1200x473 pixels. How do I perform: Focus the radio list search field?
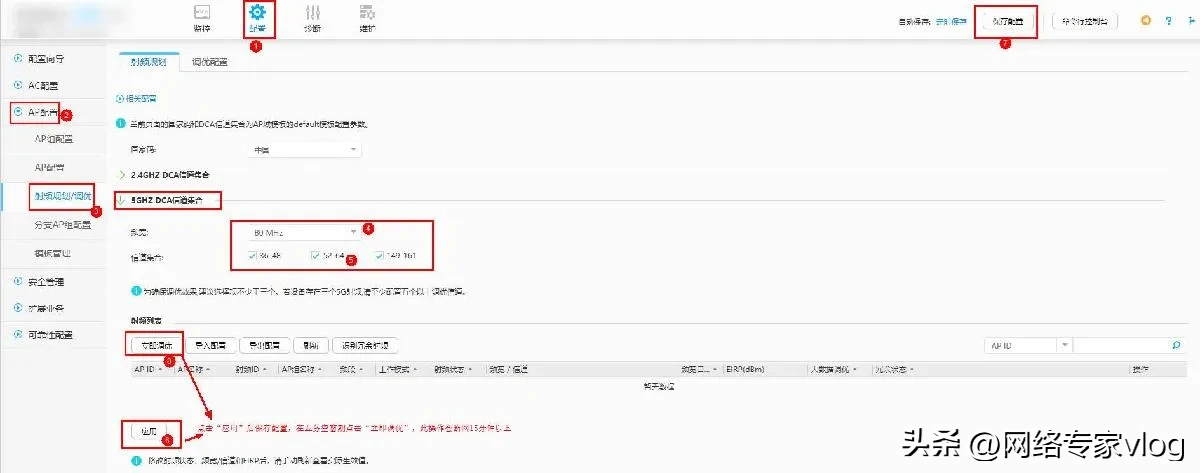1120,345
